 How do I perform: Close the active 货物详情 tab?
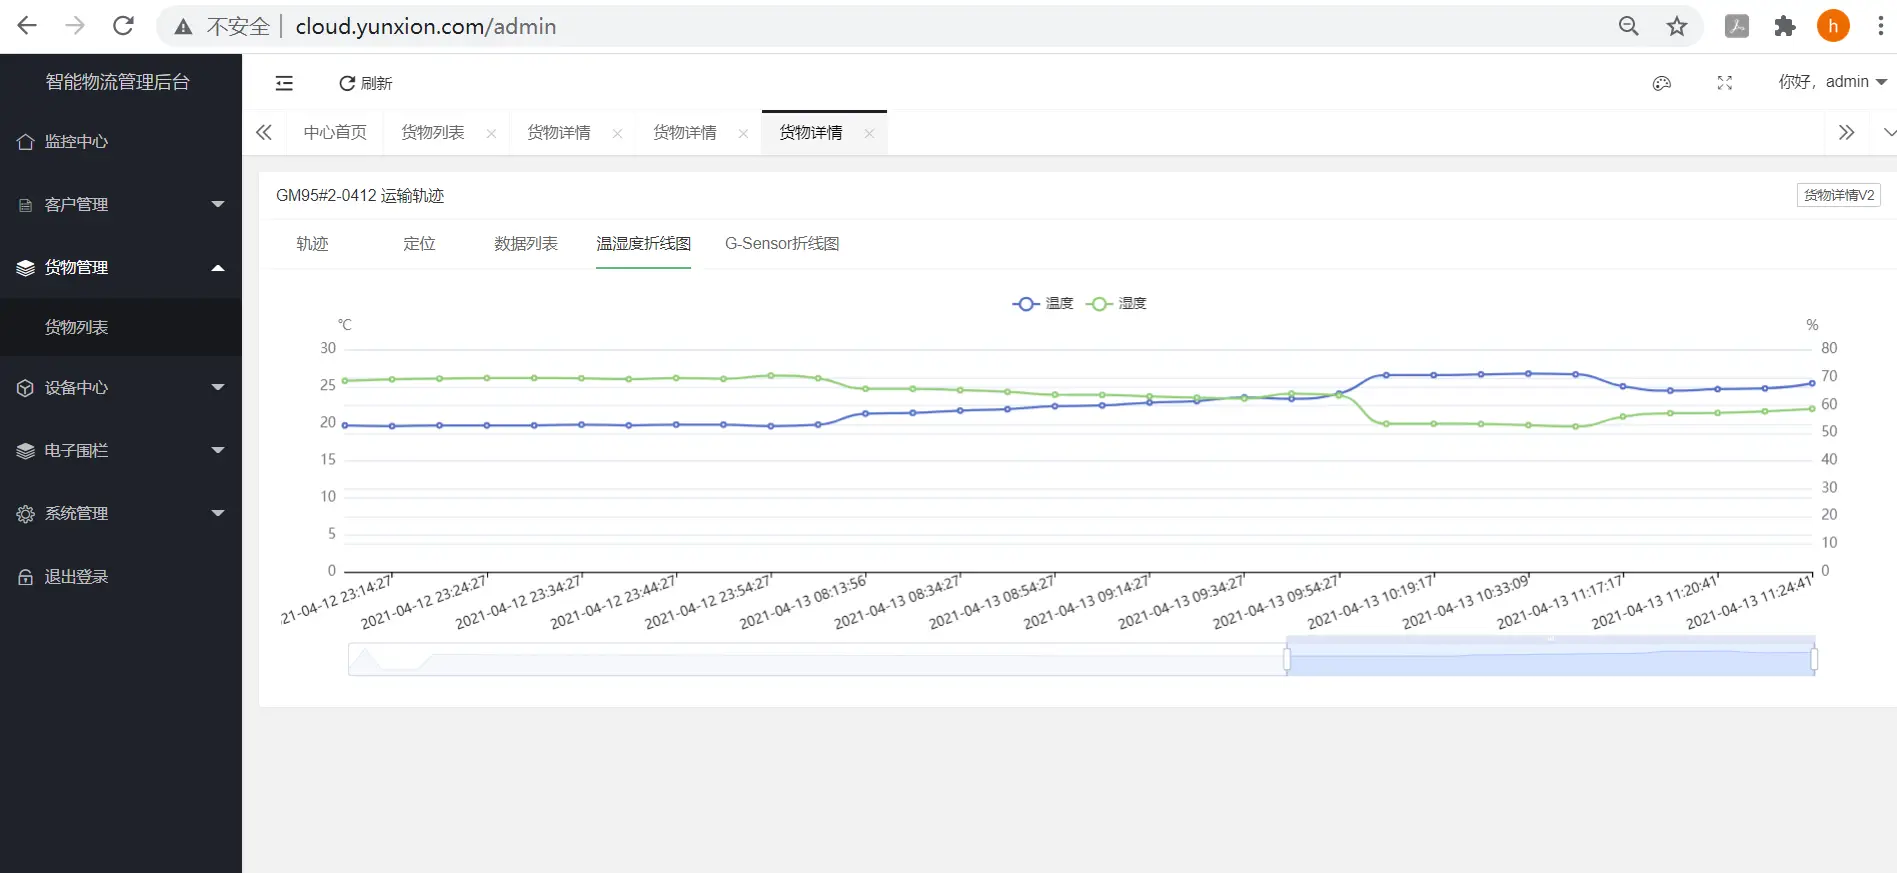(869, 134)
